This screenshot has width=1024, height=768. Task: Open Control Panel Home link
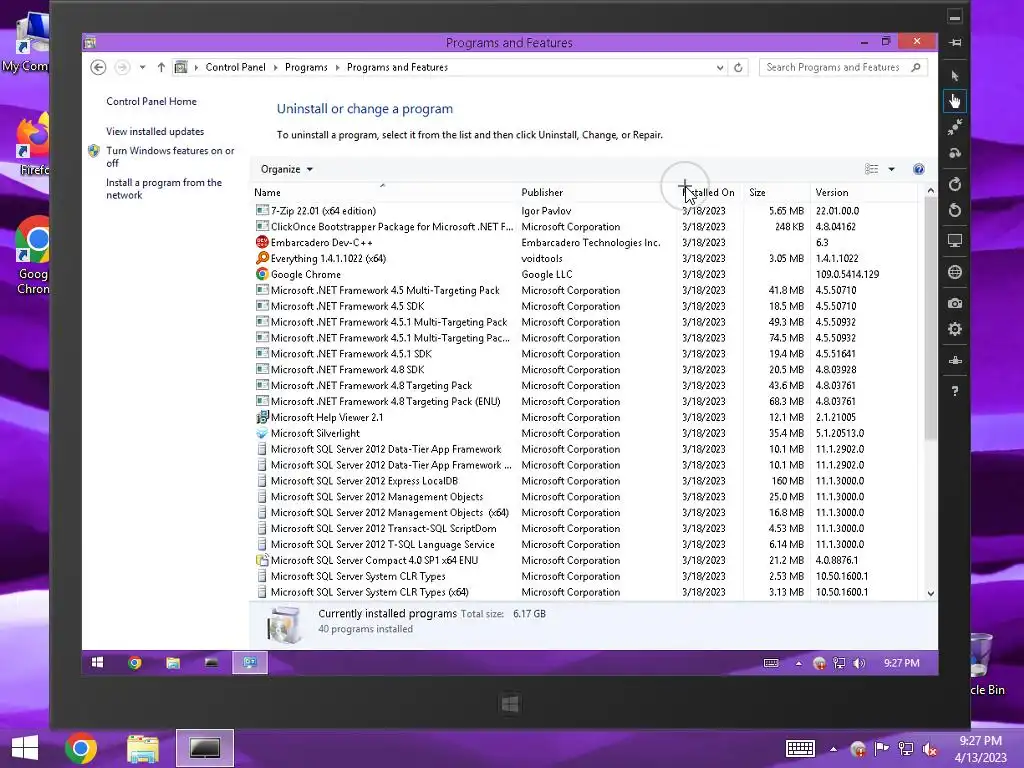(x=152, y=101)
